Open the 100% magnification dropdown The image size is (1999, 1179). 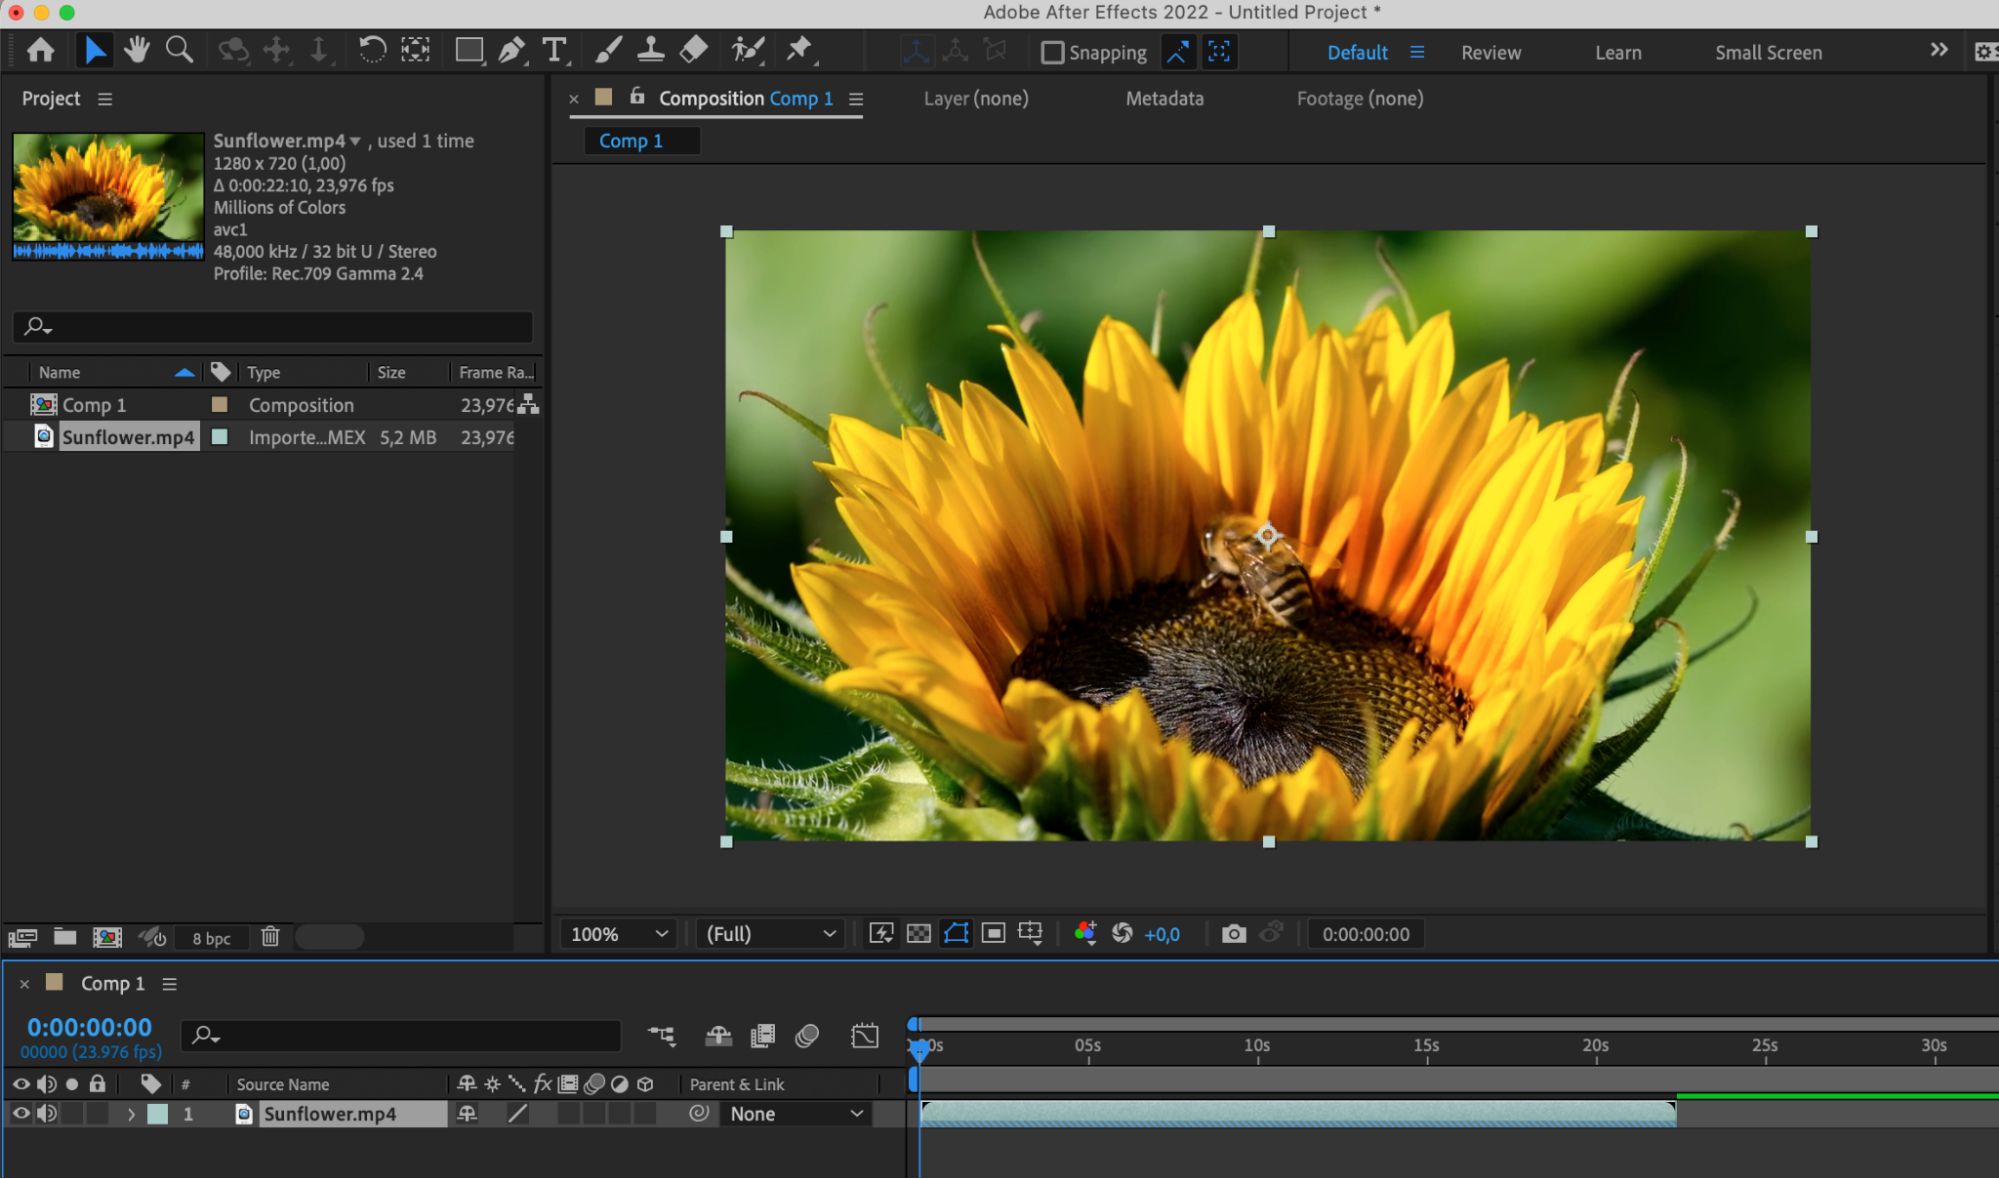[x=618, y=934]
